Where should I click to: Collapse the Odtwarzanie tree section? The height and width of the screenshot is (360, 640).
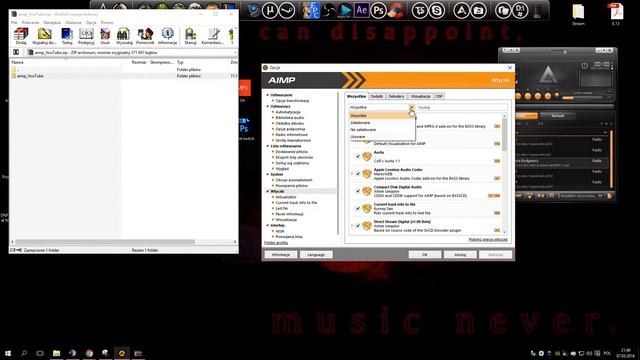pos(268,95)
